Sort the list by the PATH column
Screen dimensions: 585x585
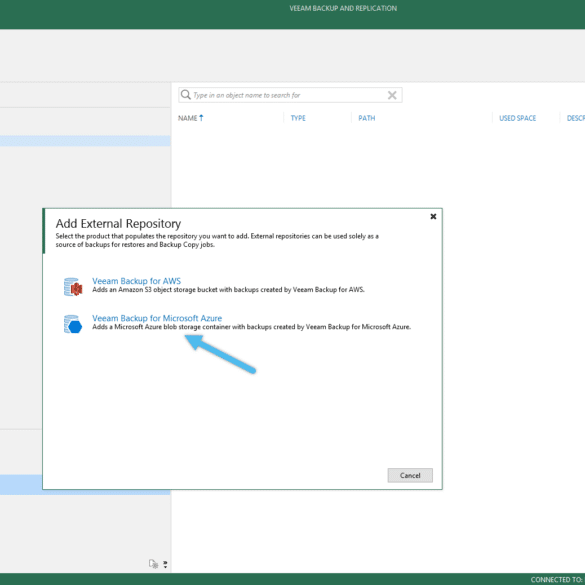tap(366, 118)
